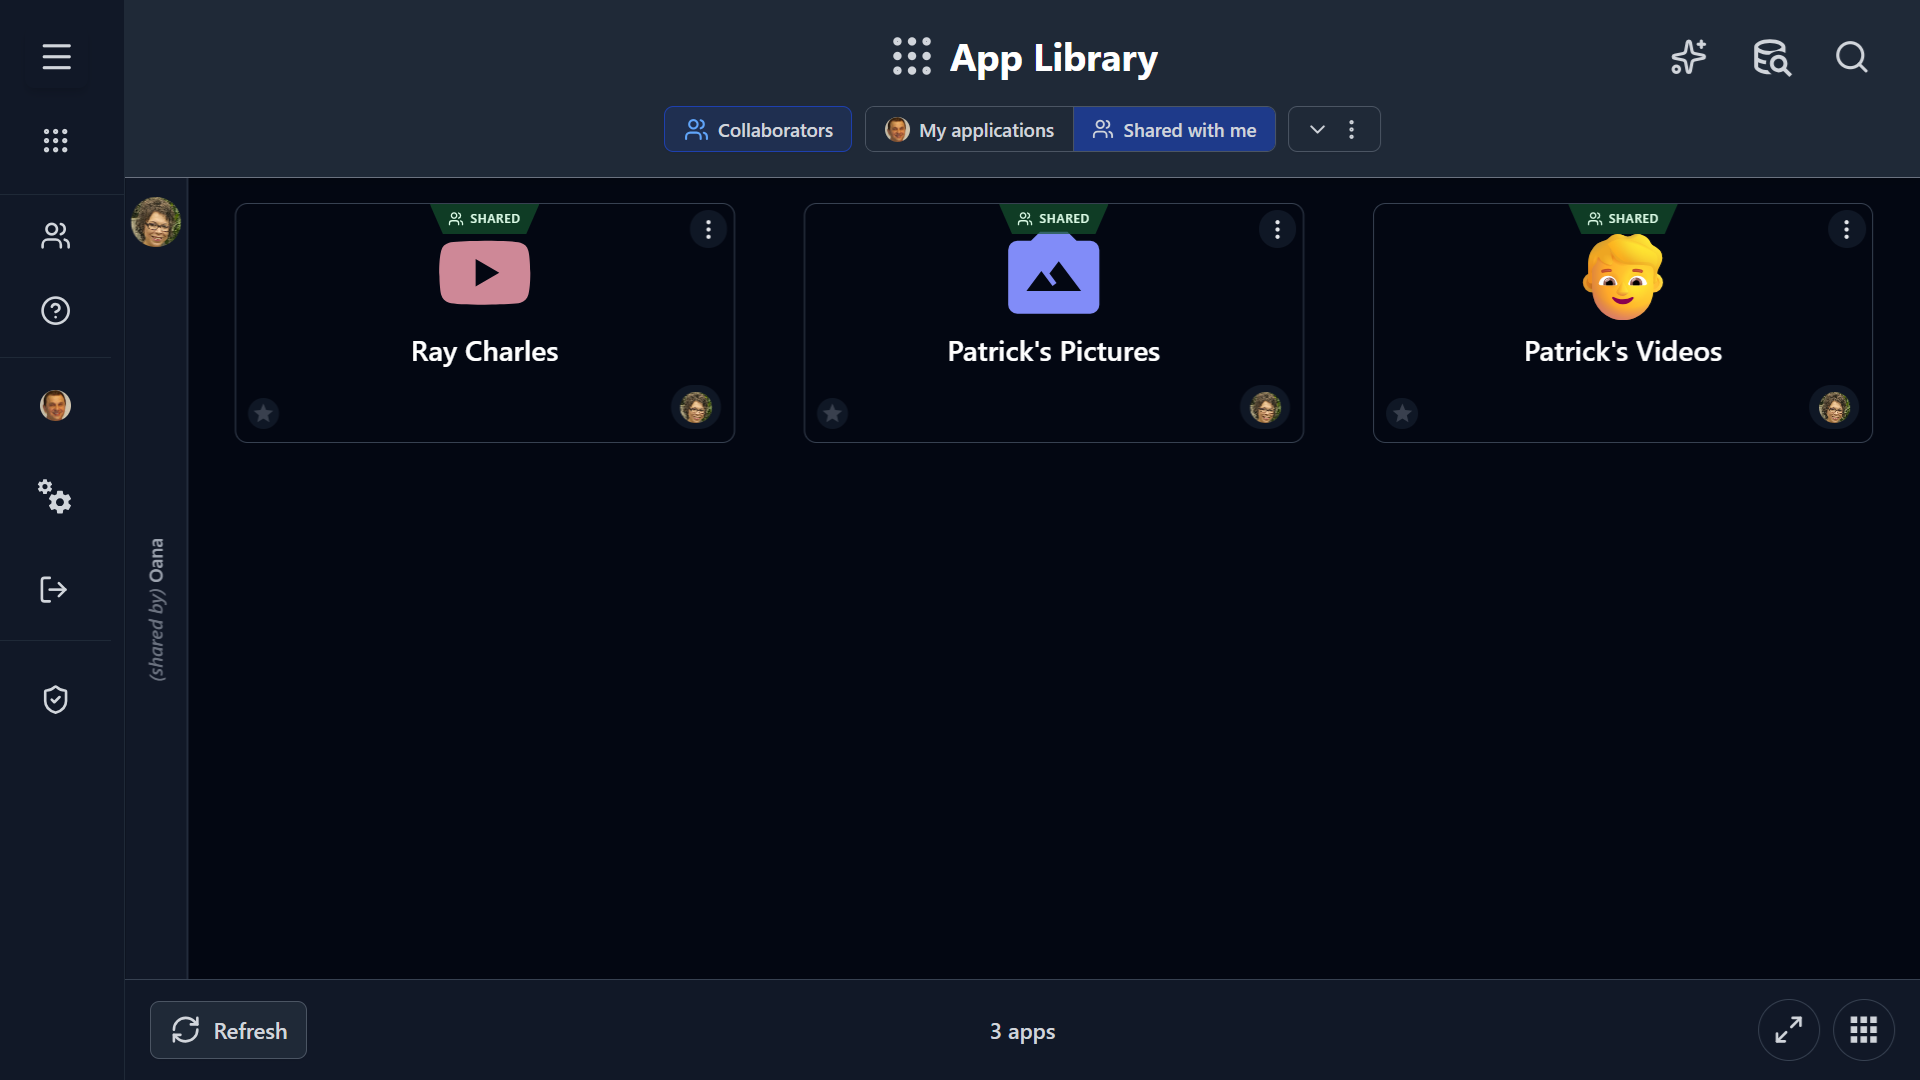Click the App Library dots icon in title
The image size is (1920, 1080).
912,57
